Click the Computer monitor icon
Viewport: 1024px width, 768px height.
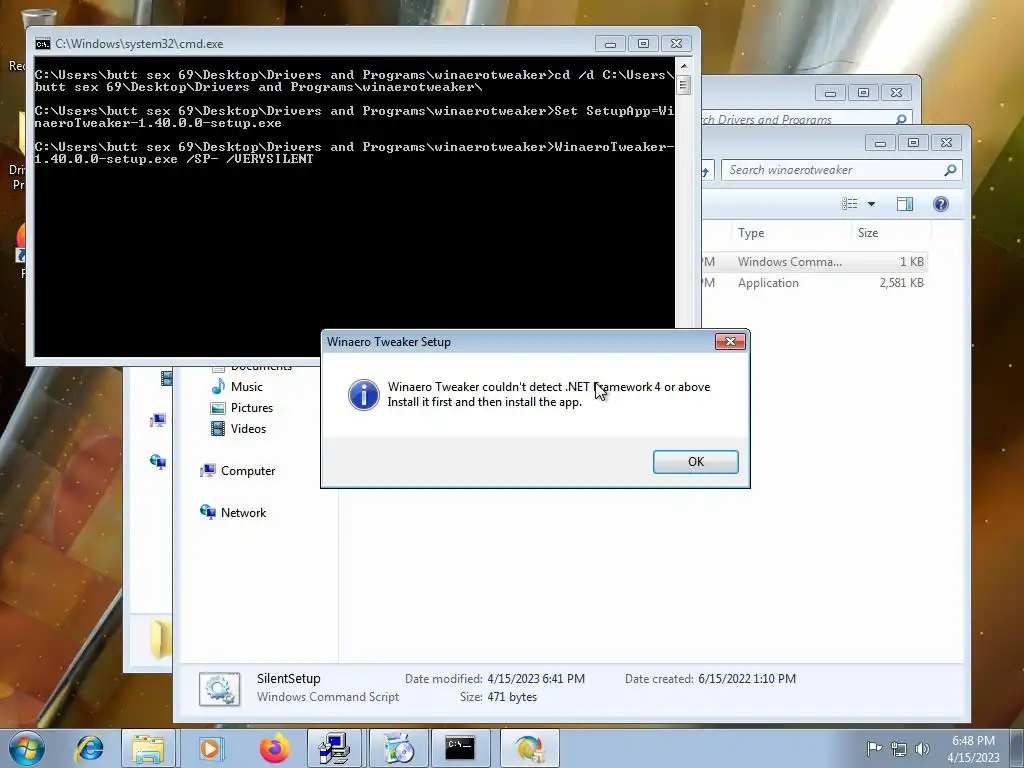[x=208, y=470]
